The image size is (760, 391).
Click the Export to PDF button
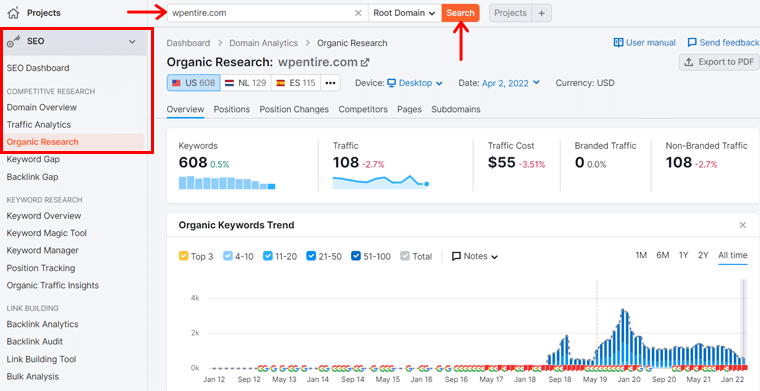tap(719, 62)
